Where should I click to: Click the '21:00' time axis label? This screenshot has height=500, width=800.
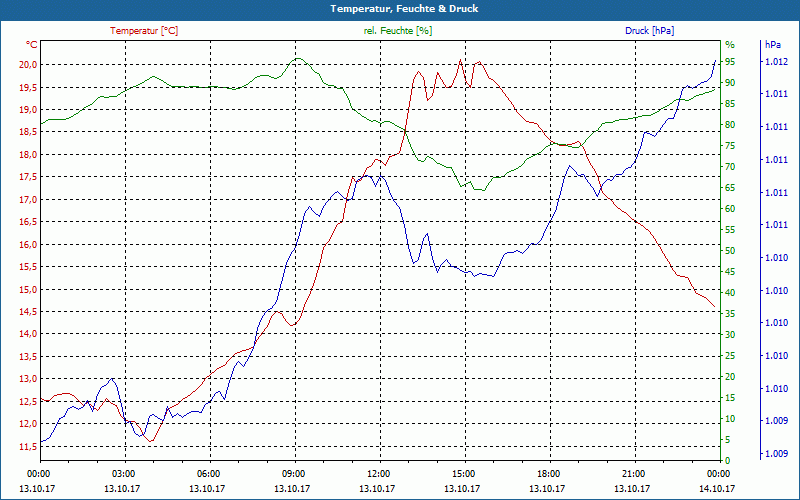636,474
